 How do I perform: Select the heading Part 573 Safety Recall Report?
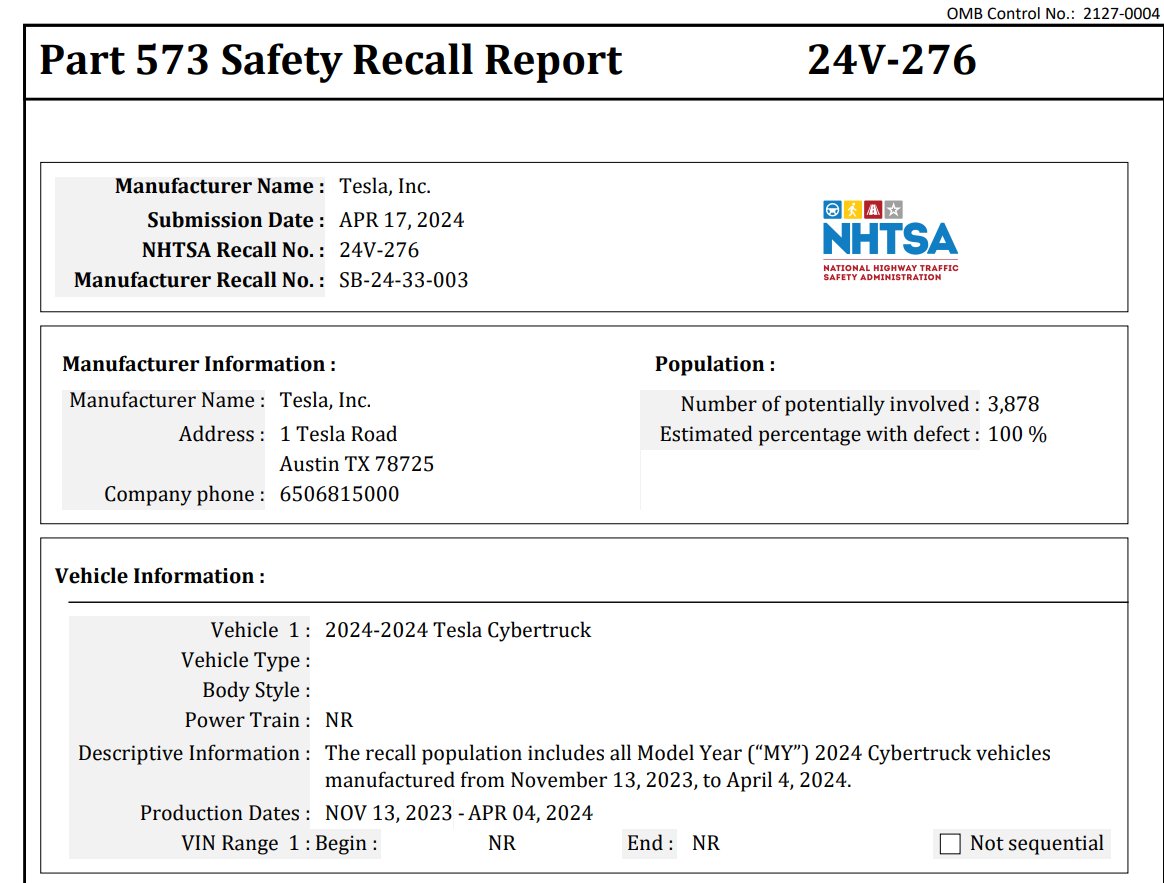330,59
